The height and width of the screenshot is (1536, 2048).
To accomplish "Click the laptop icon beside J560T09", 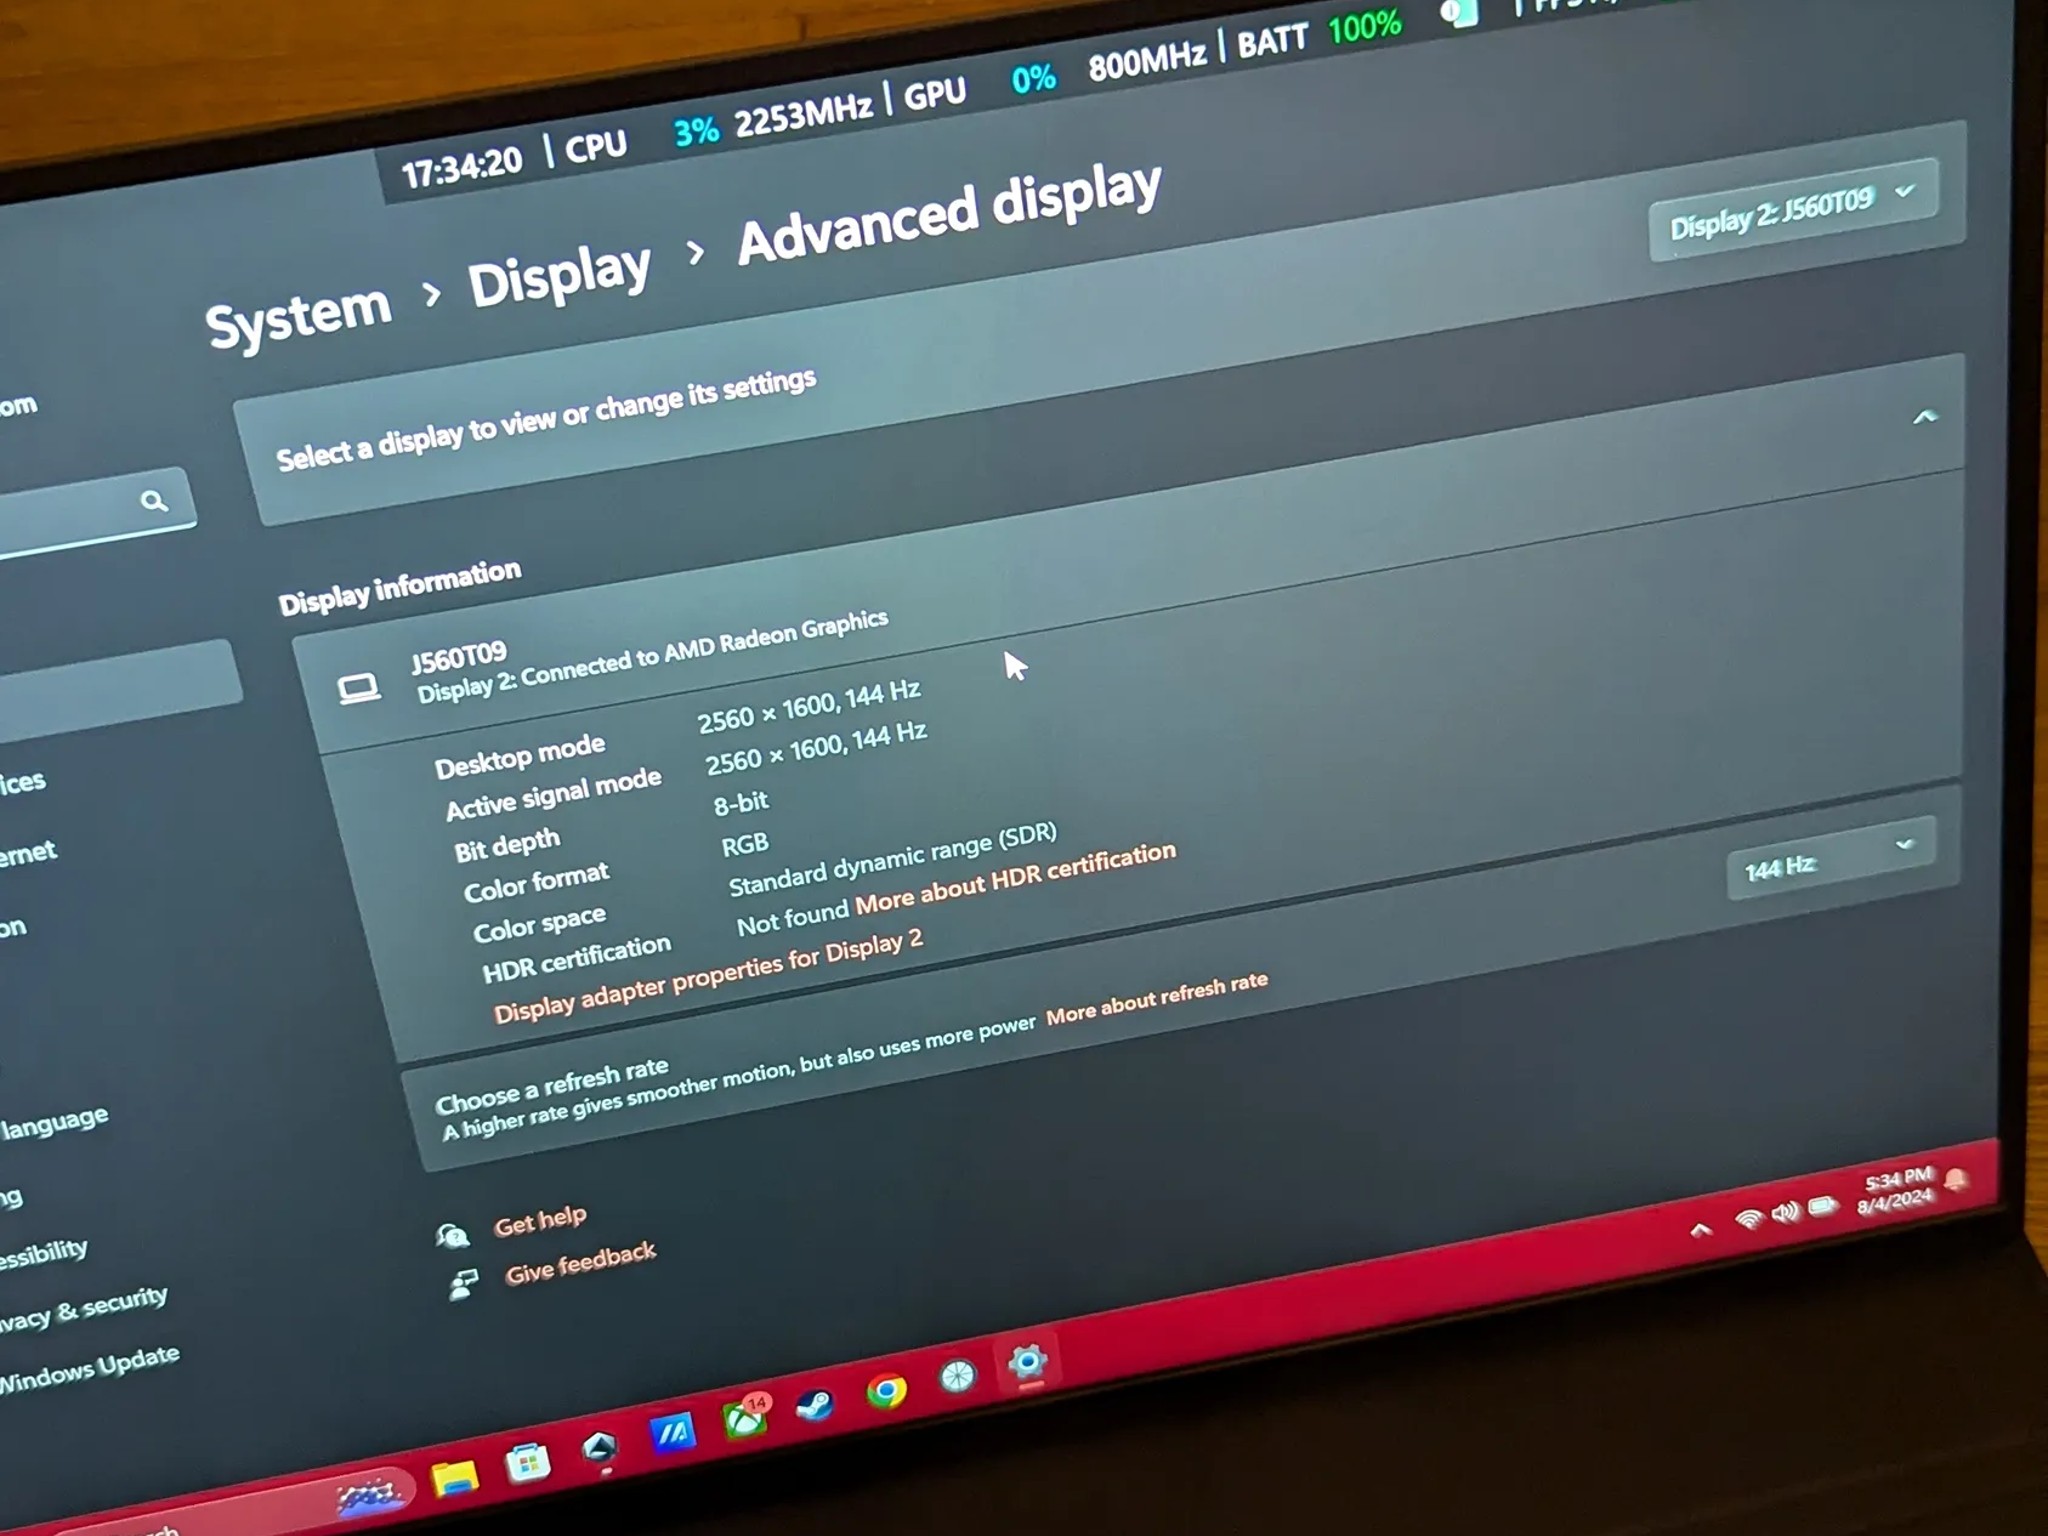I will tap(359, 689).
